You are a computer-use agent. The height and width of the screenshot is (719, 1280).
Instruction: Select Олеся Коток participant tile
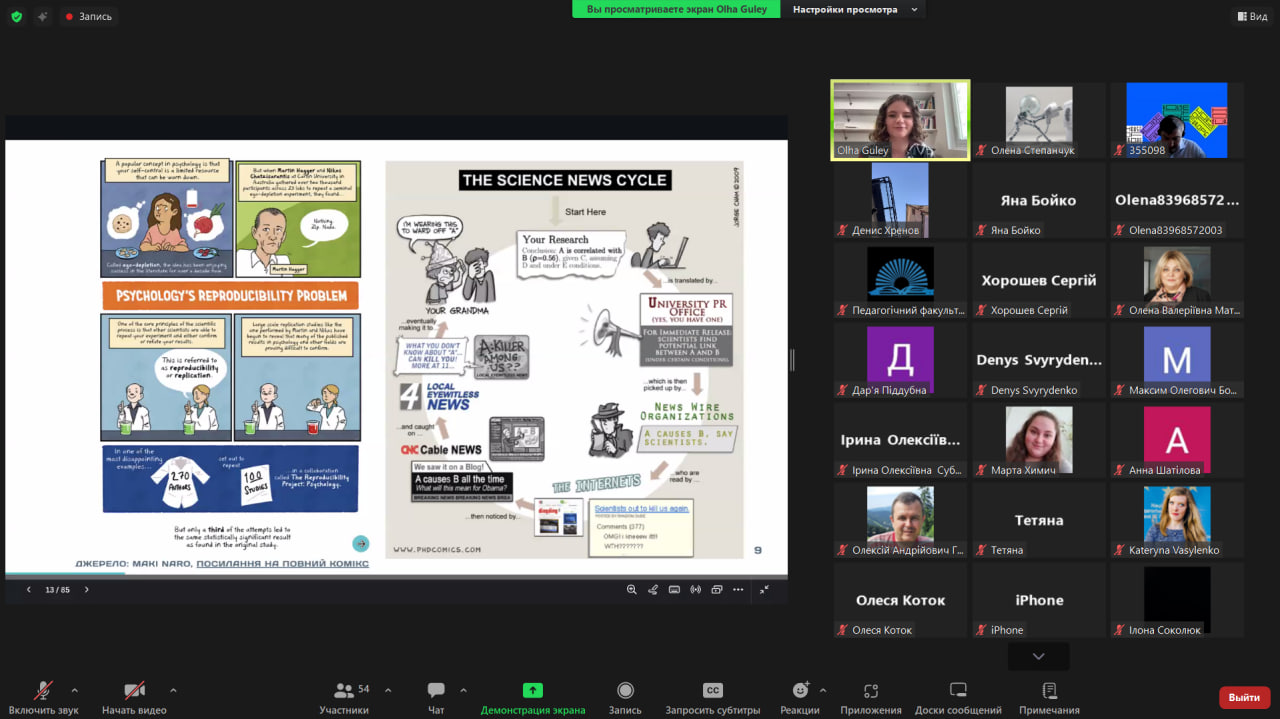tap(900, 600)
